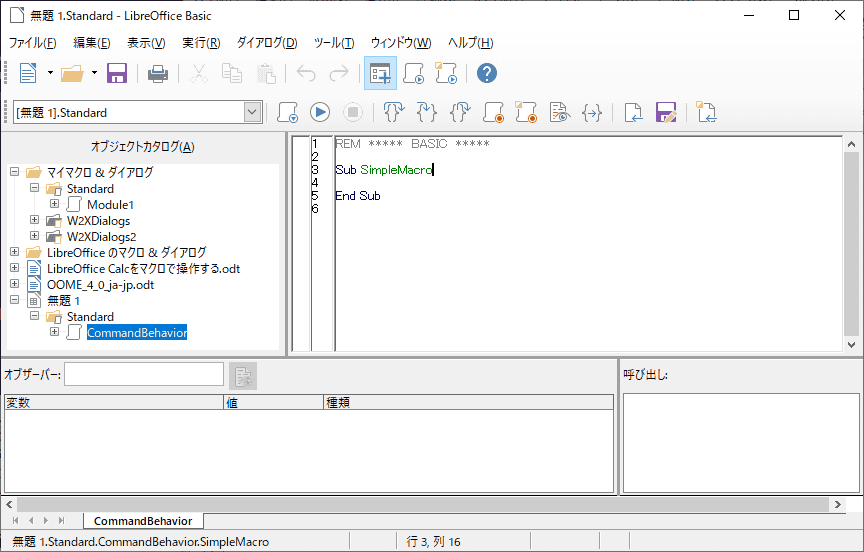Open the ダイアログ menu

pyautogui.click(x=267, y=43)
